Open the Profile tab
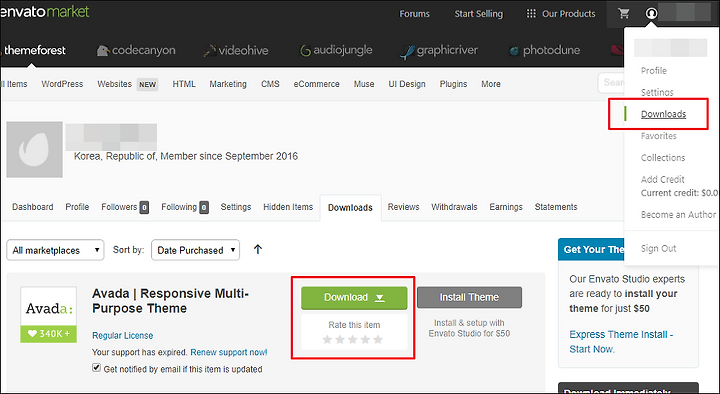This screenshot has width=720, height=394. 77,207
